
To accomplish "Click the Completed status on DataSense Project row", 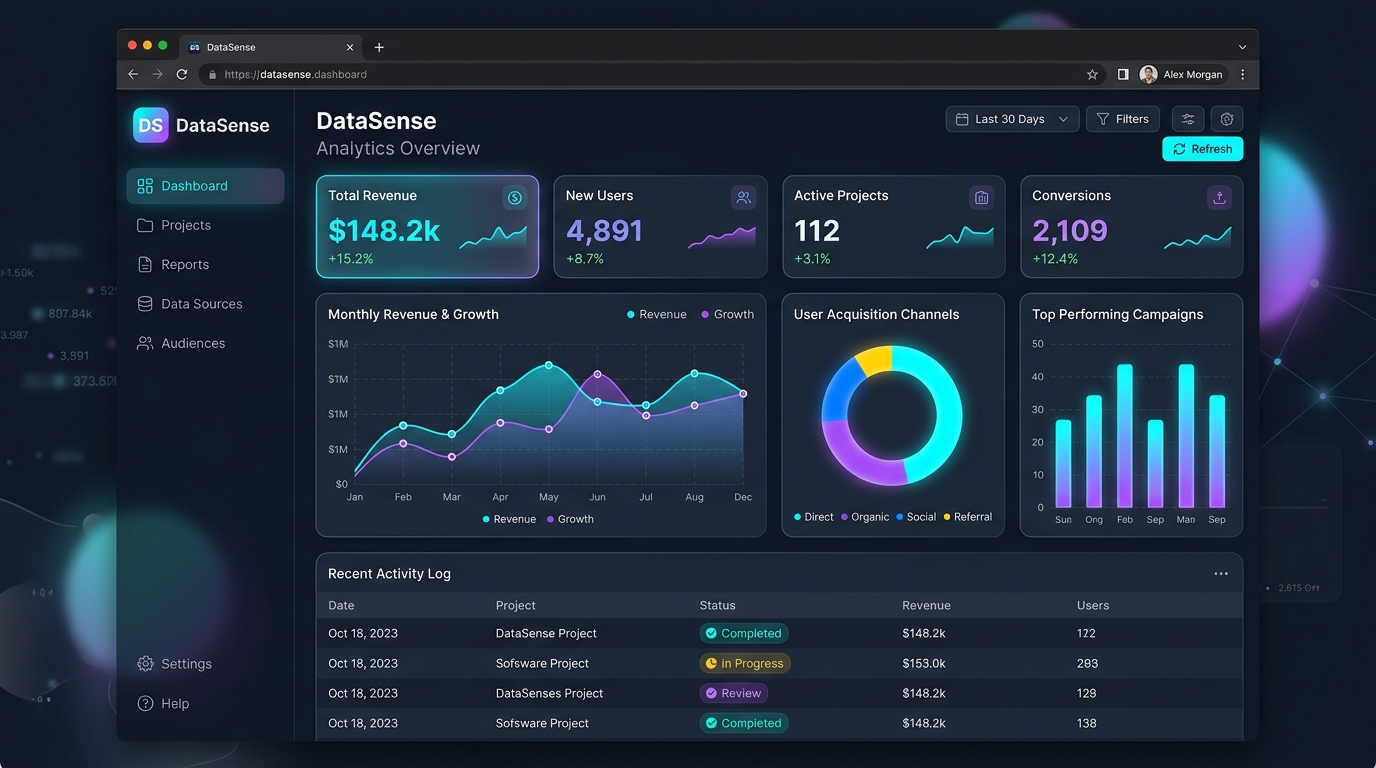I will pos(744,633).
